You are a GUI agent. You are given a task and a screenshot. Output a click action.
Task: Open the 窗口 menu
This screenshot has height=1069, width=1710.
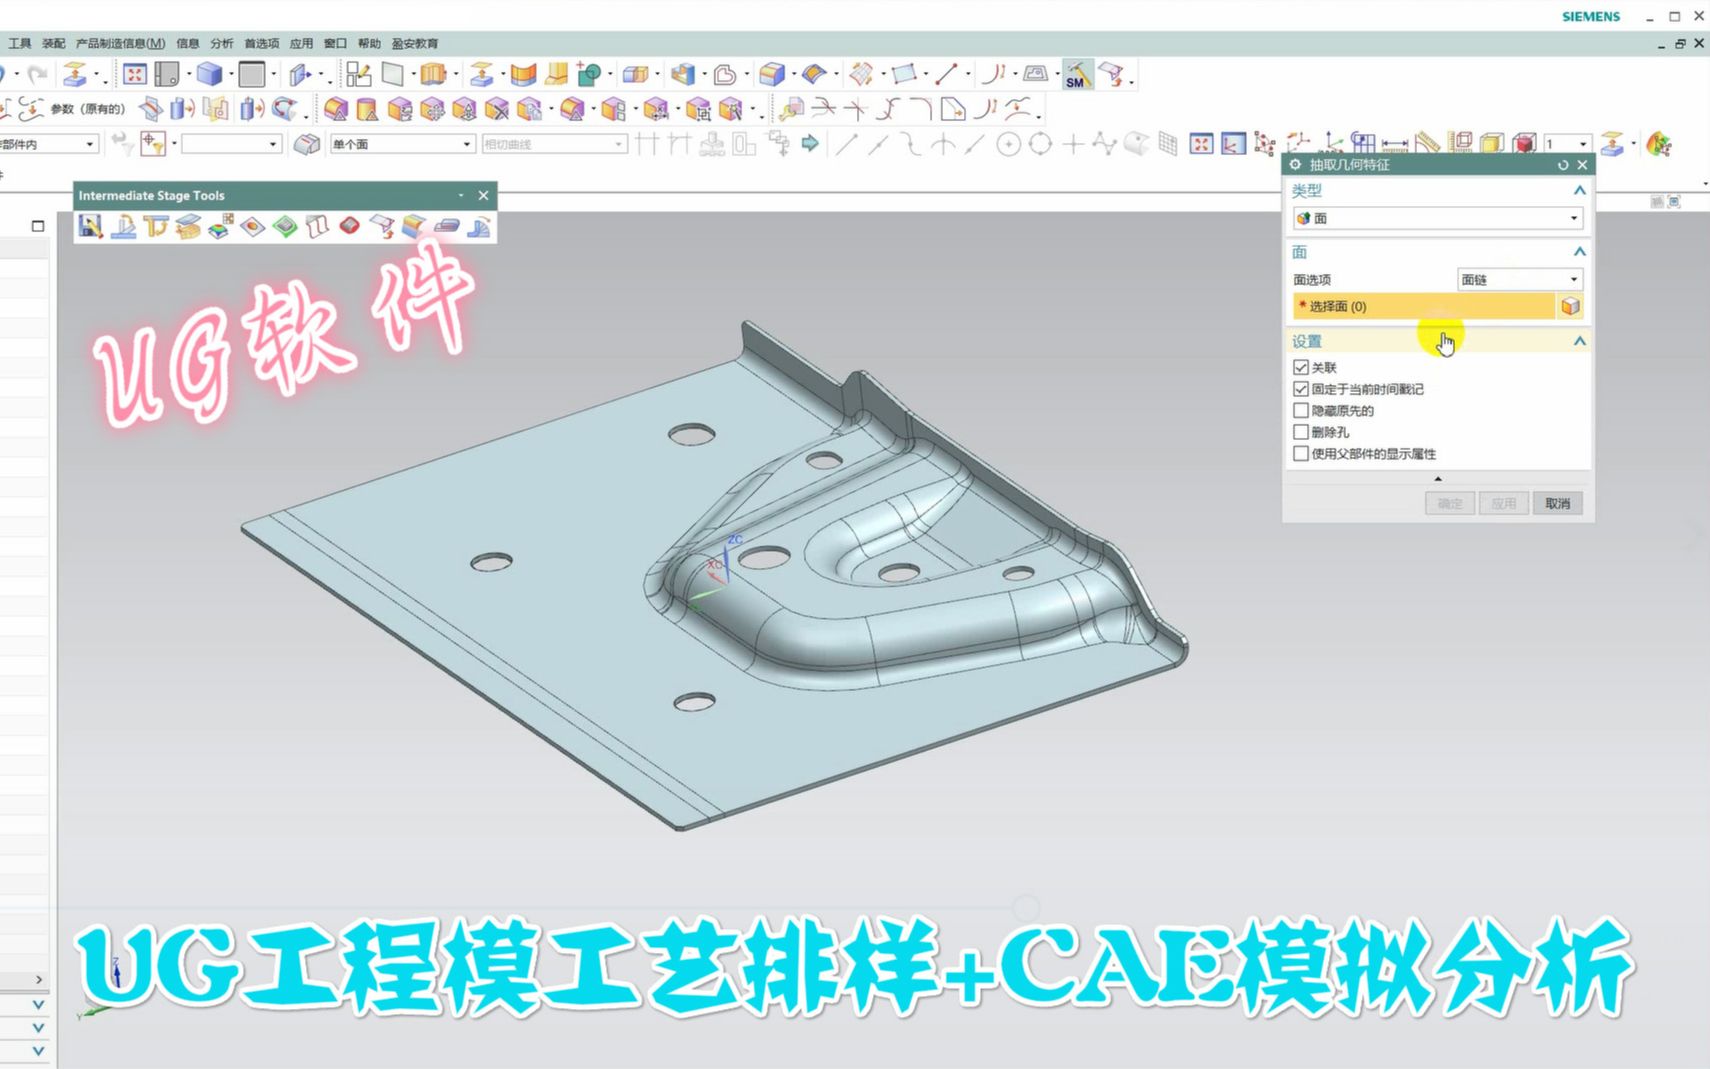[334, 43]
